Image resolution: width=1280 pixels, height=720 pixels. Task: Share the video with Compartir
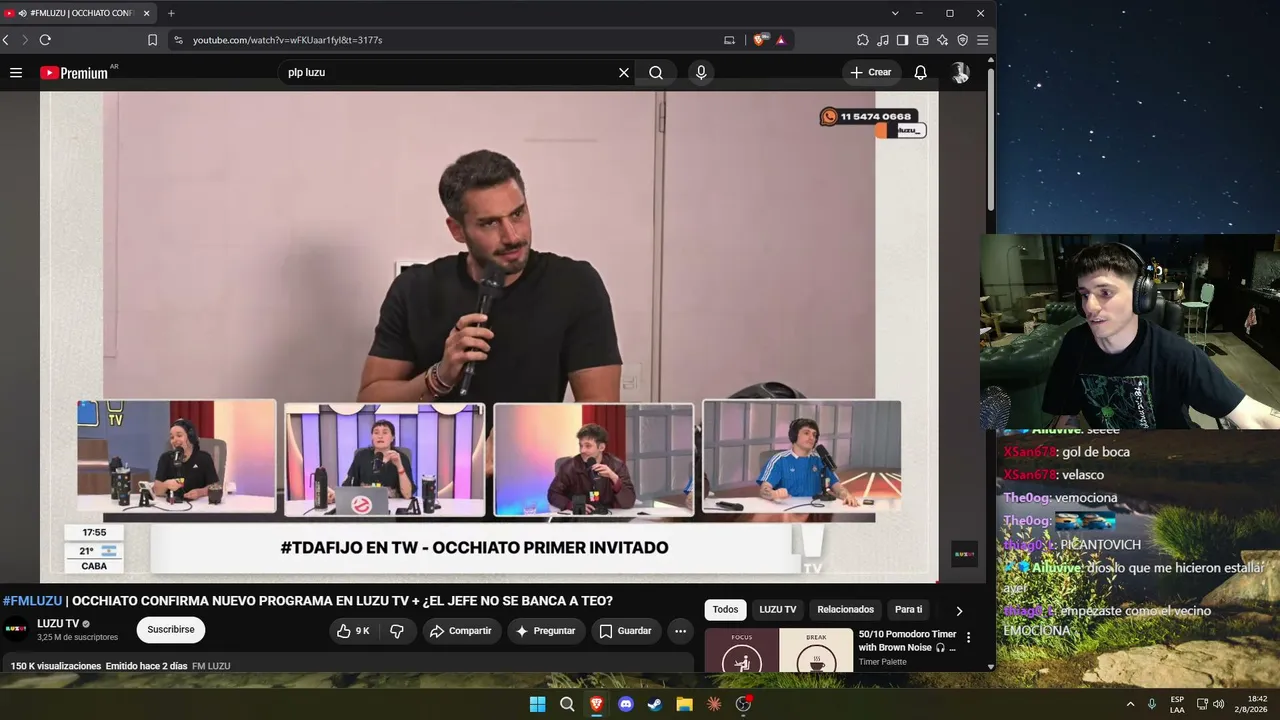(460, 631)
